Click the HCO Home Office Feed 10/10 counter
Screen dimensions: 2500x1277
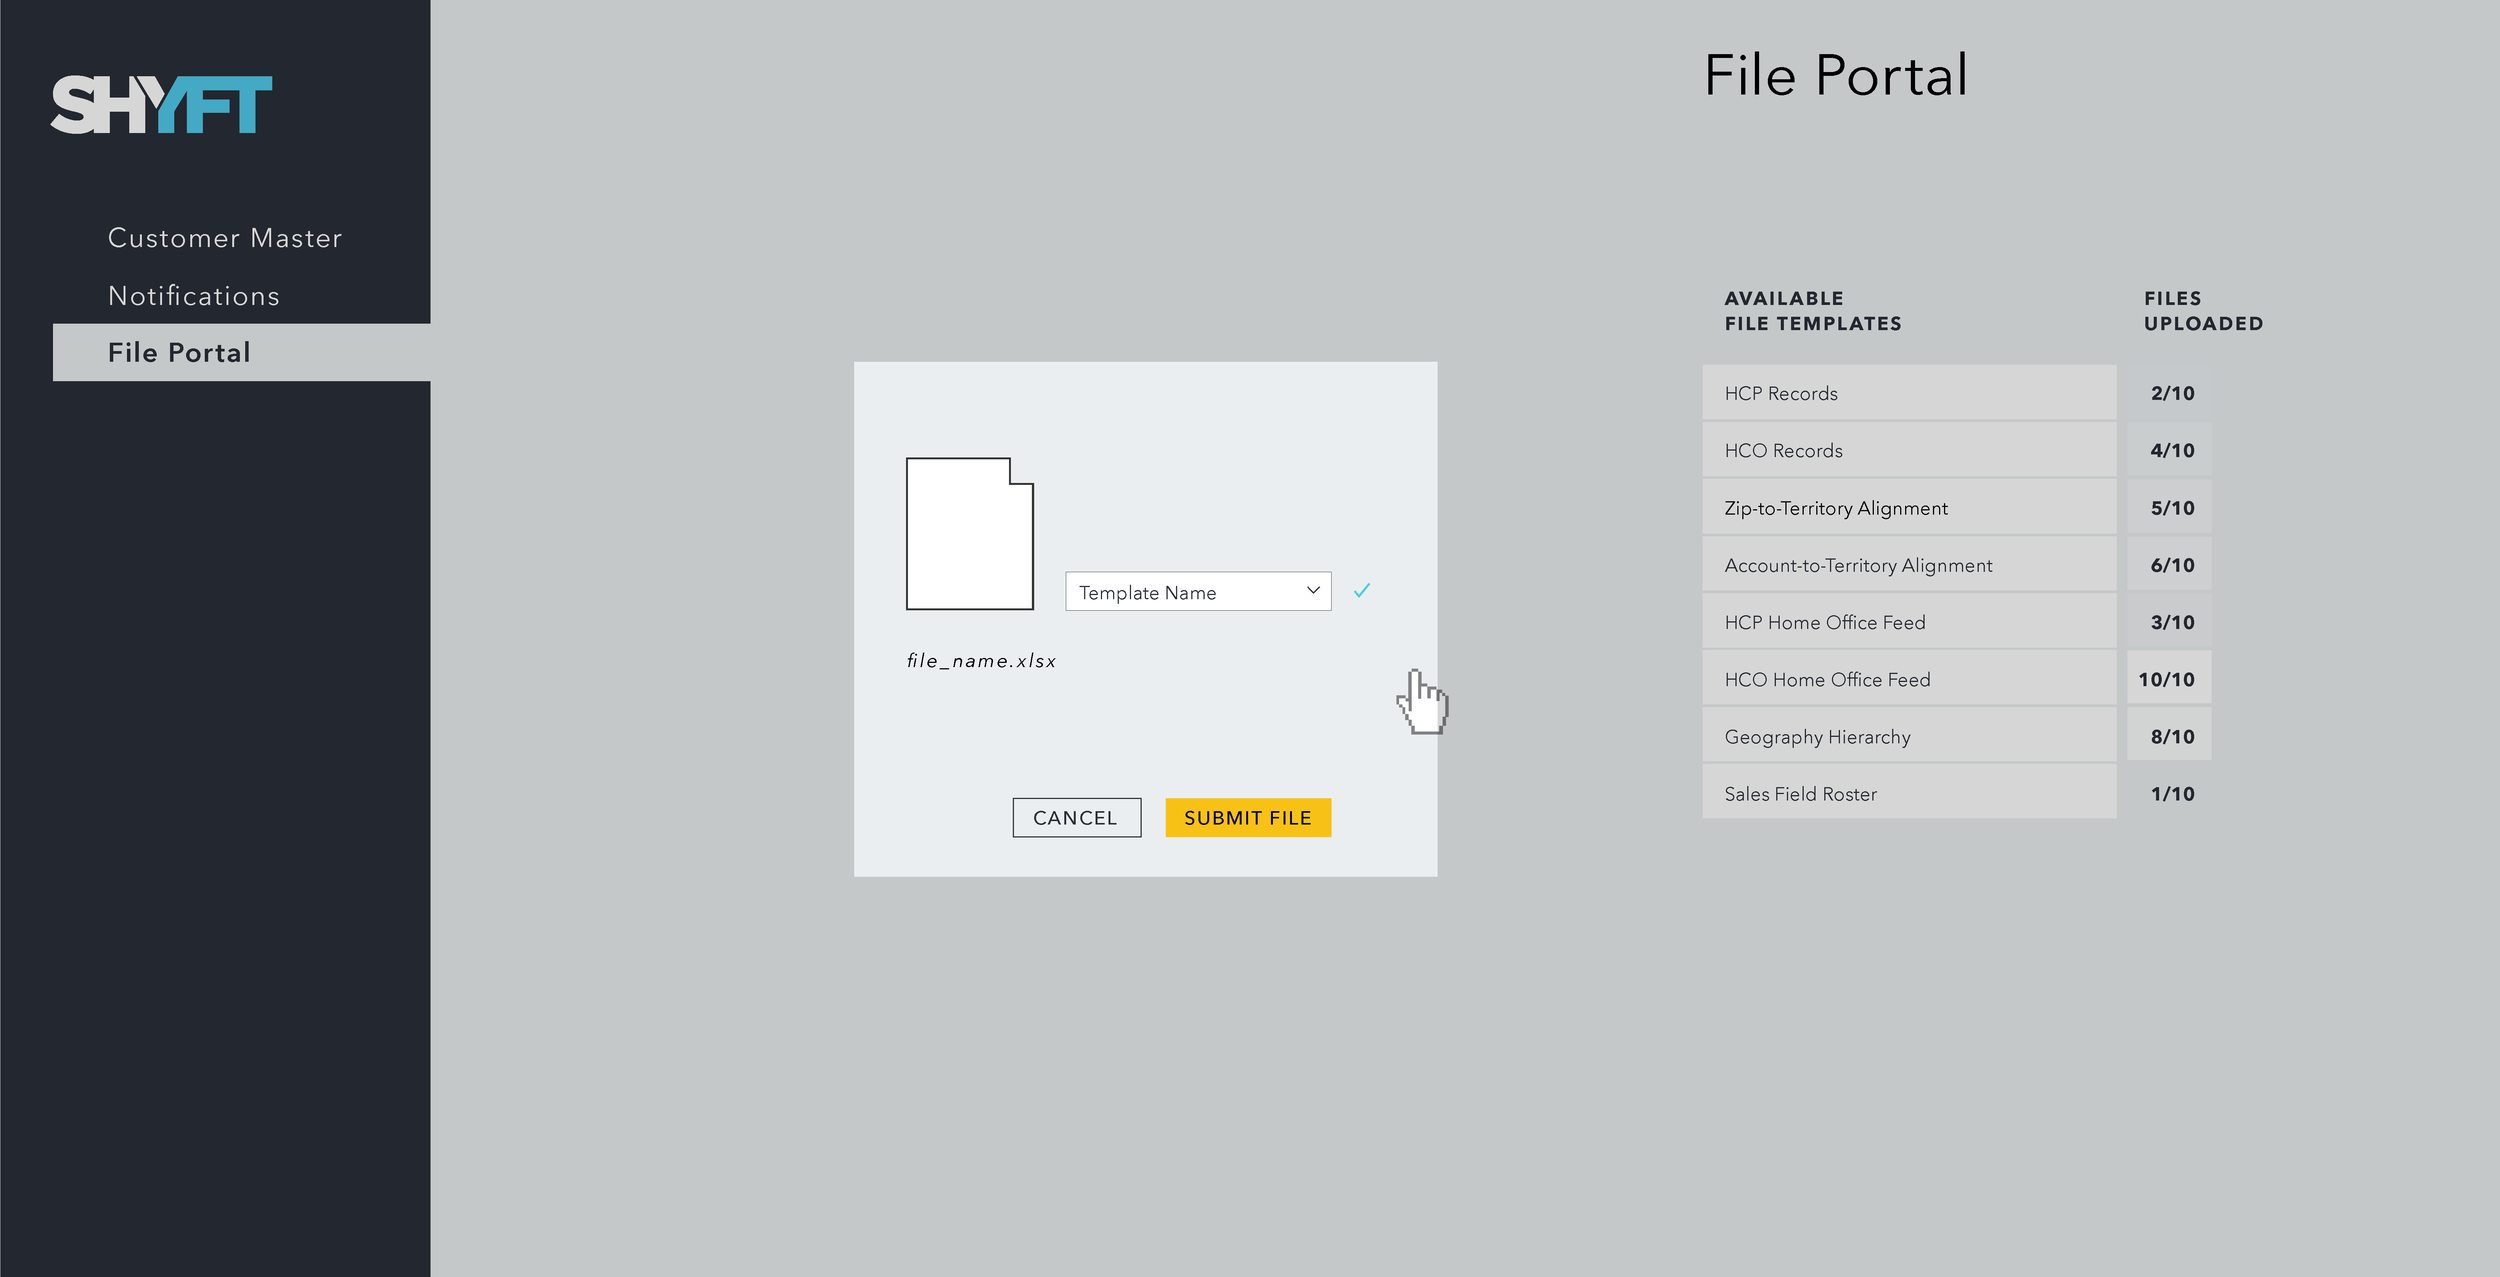pos(2168,678)
